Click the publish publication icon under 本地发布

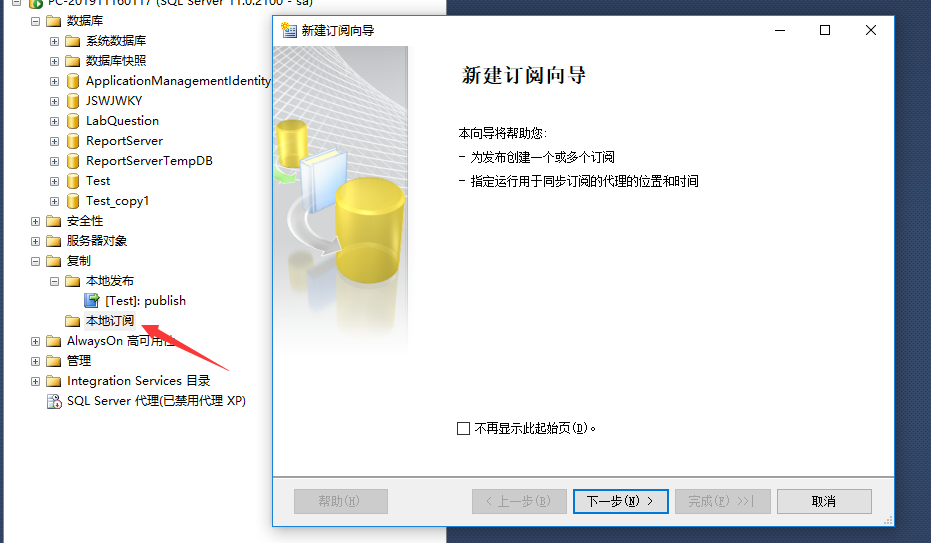[x=91, y=300]
